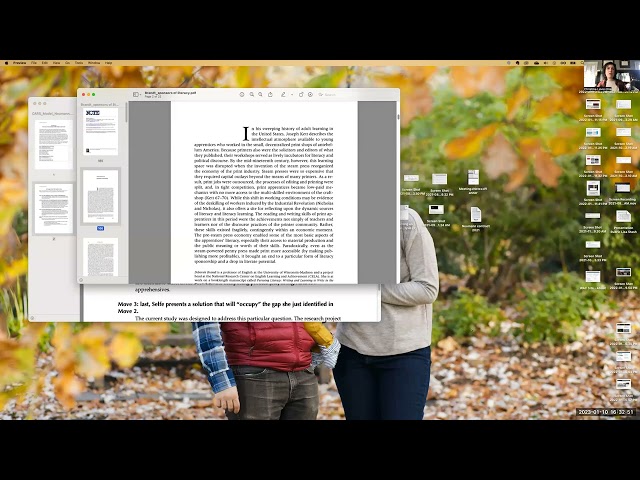The image size is (640, 480).
Task: Click the drop-cap paragraph in the PDF page
Action: point(264,195)
